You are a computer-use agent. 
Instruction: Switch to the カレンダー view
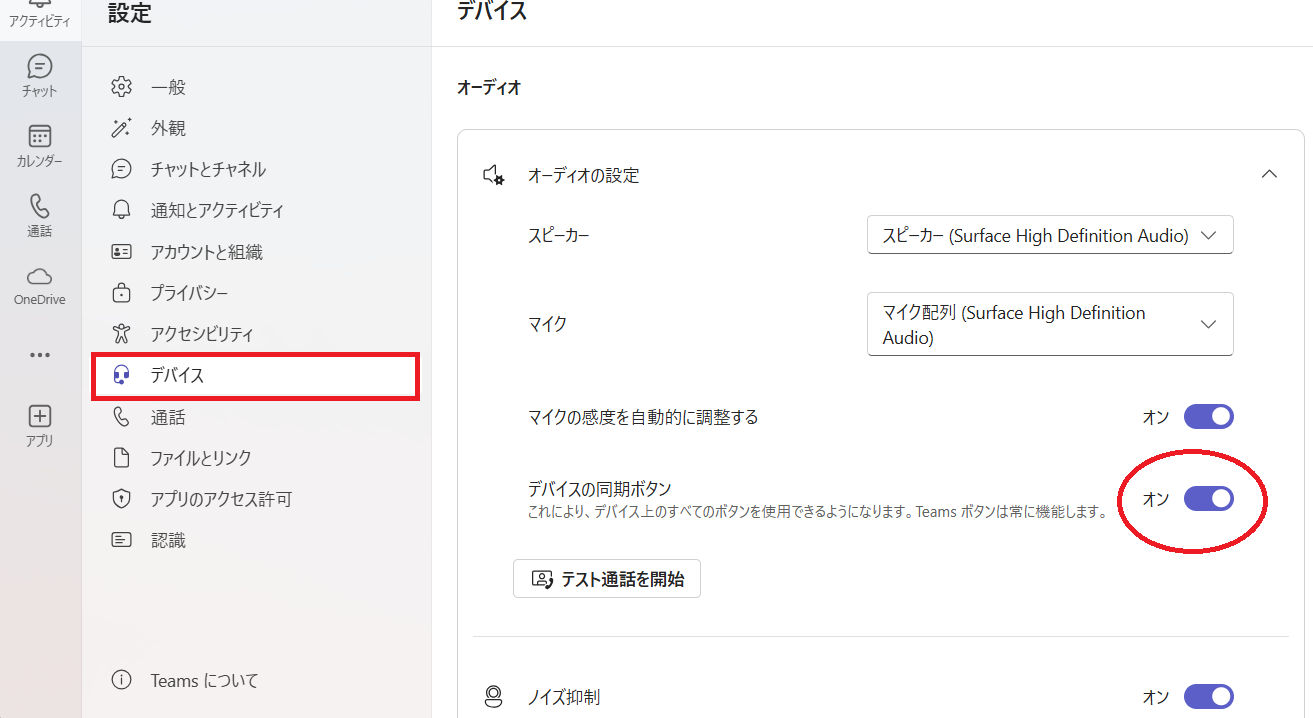(39, 145)
